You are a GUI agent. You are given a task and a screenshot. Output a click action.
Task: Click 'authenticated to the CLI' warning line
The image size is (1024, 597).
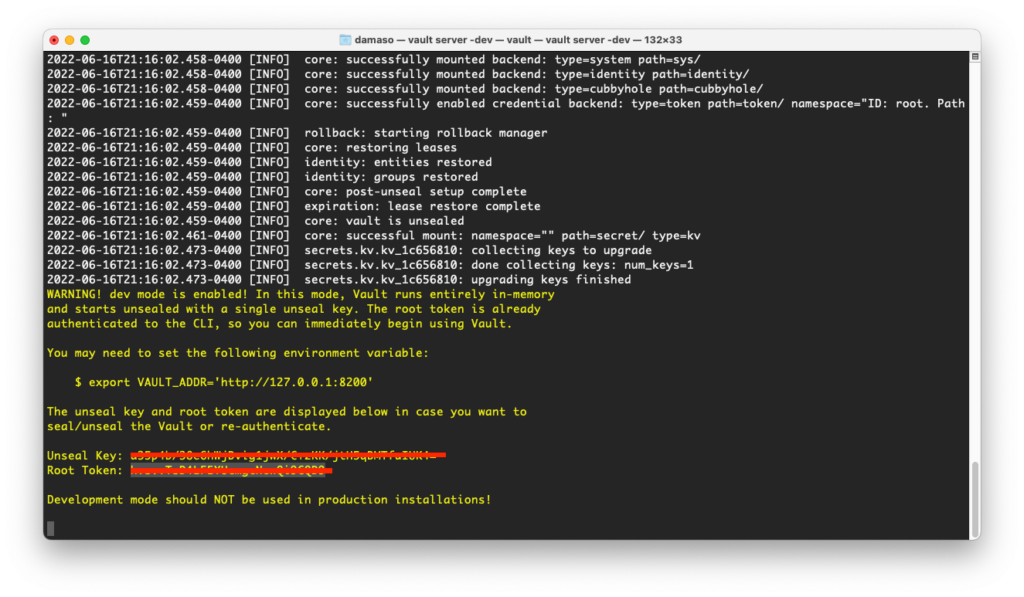point(280,324)
